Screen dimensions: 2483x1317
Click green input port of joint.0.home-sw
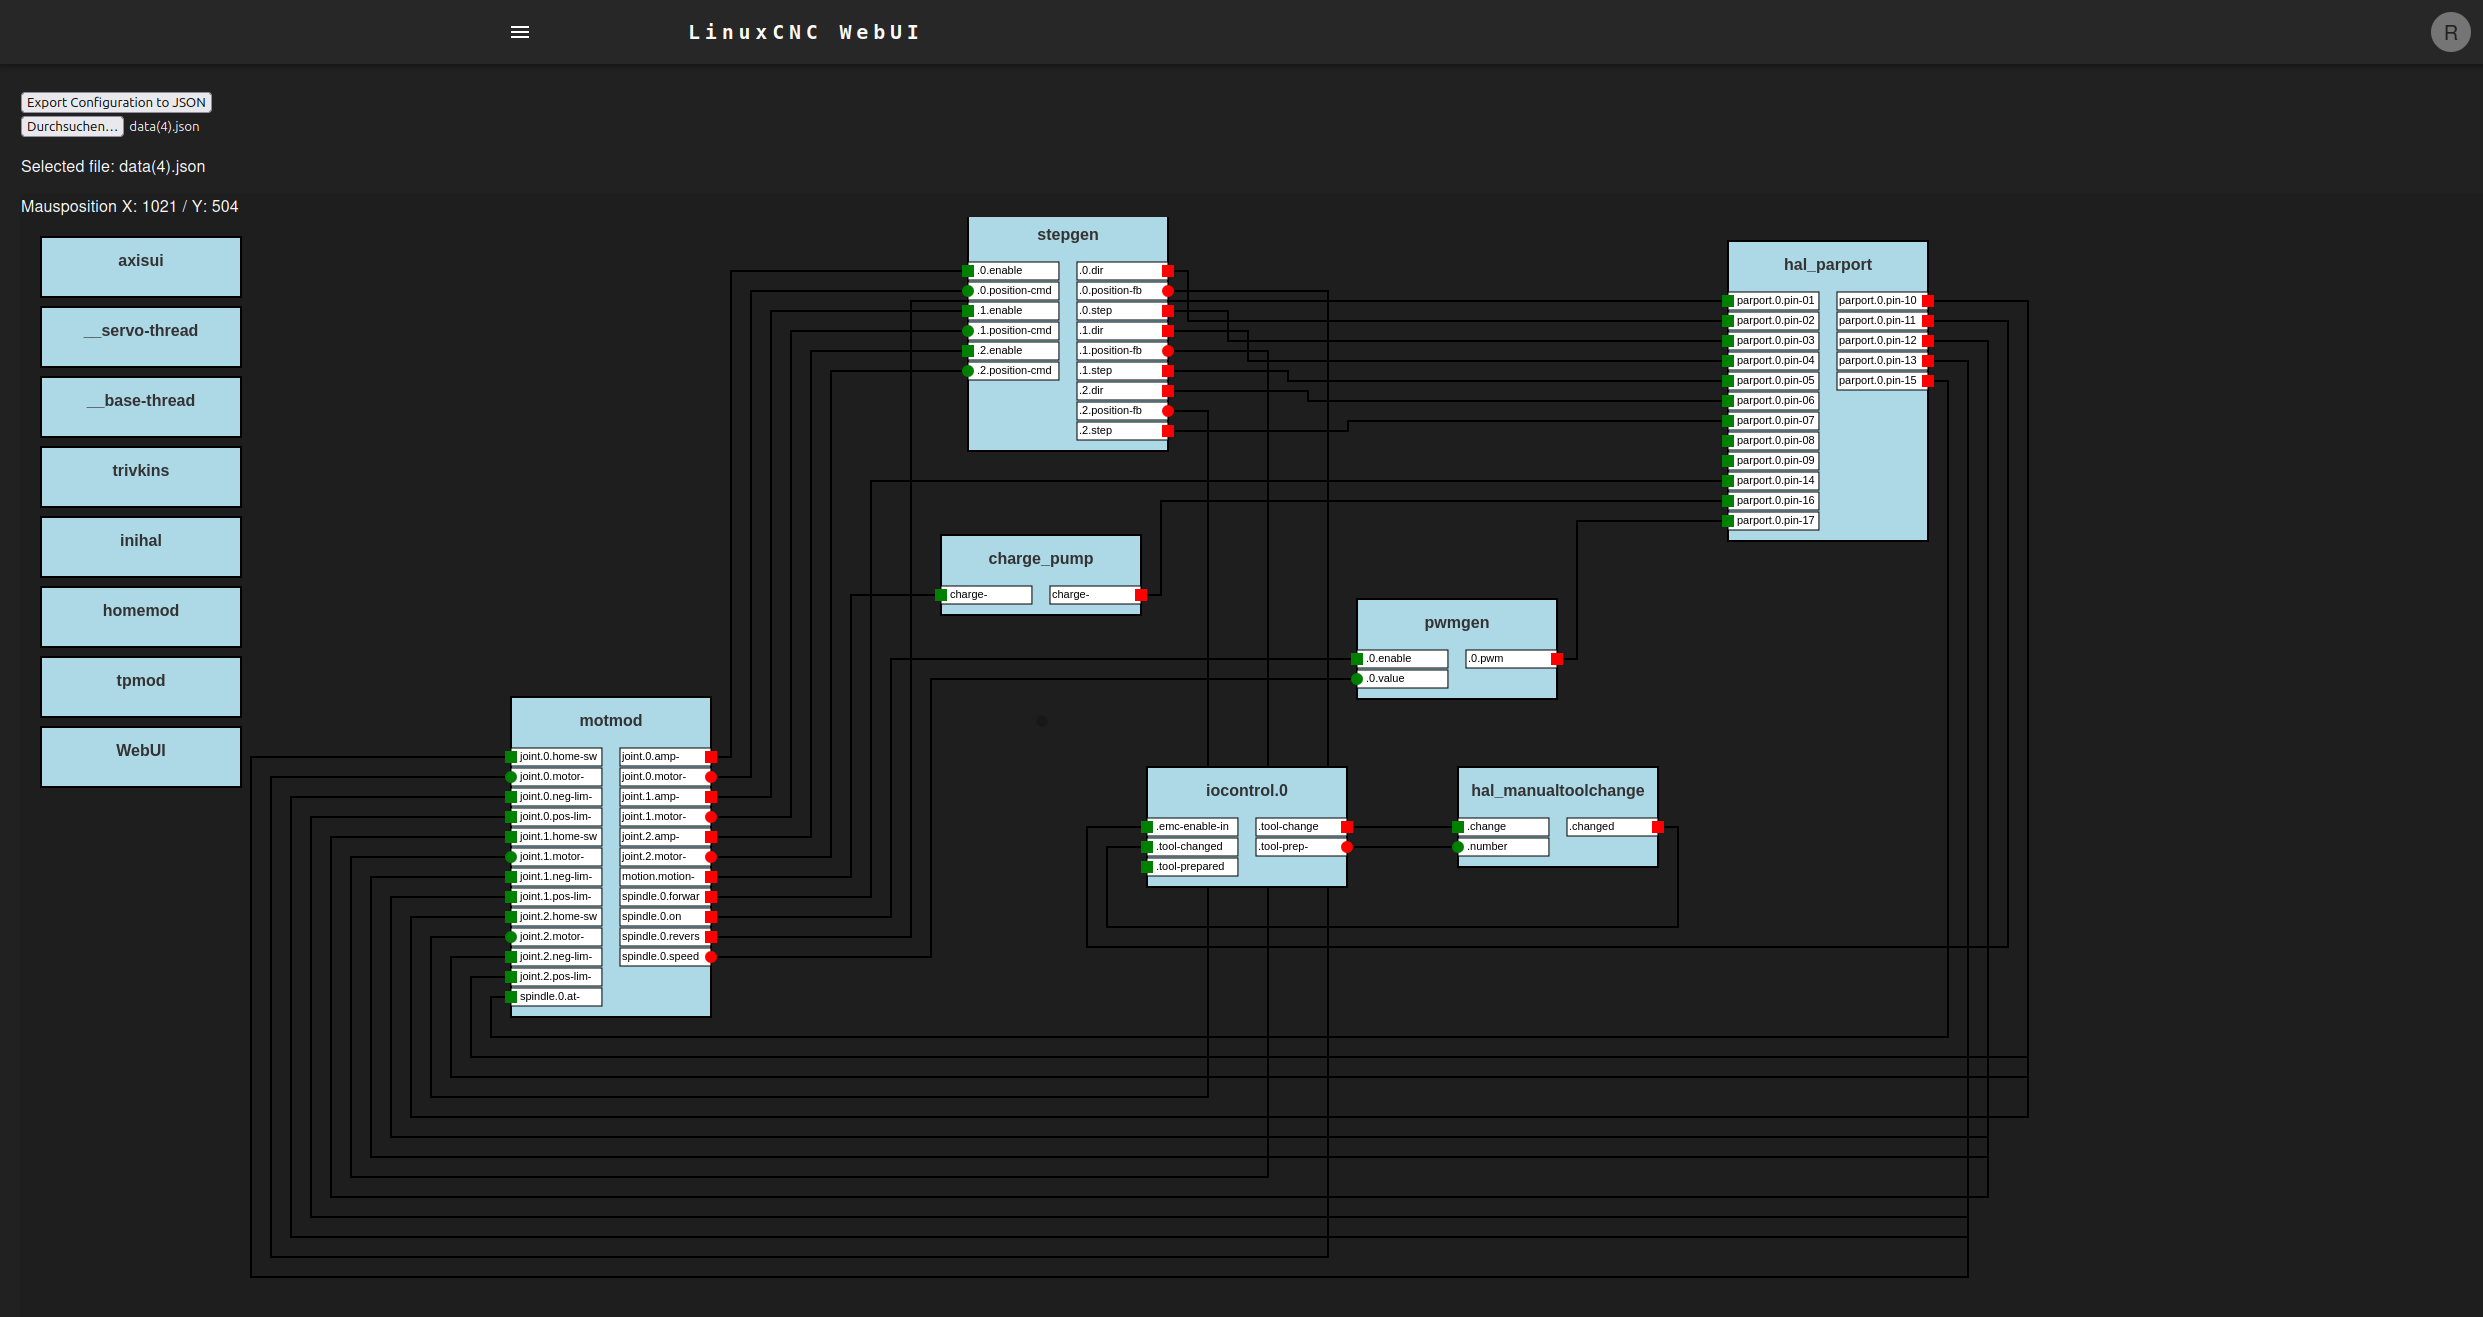tap(511, 757)
